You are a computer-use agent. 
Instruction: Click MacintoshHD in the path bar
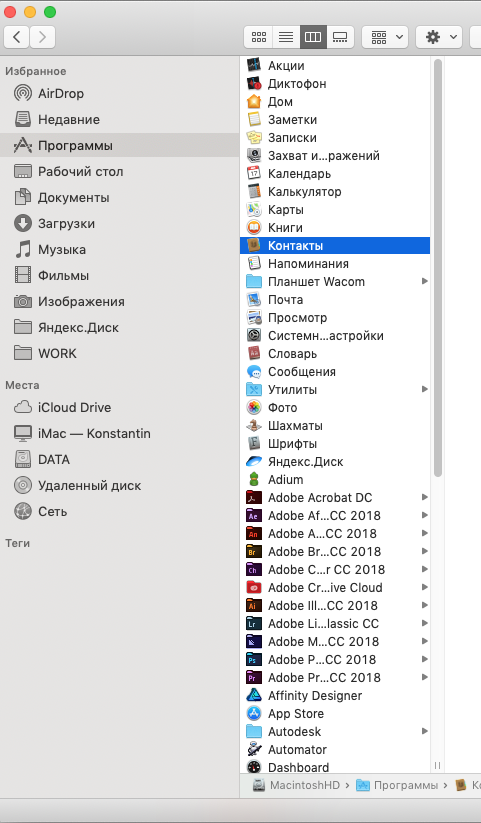coord(297,785)
